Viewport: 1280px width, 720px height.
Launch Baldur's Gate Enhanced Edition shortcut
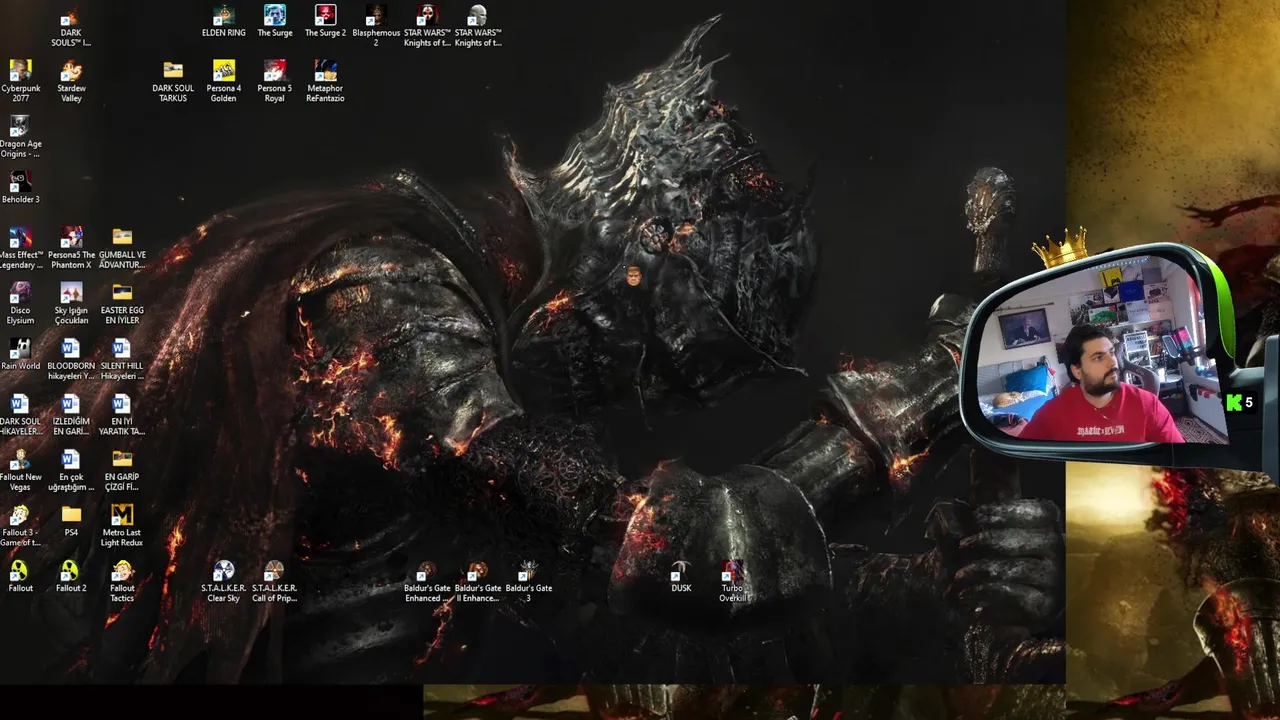427,582
